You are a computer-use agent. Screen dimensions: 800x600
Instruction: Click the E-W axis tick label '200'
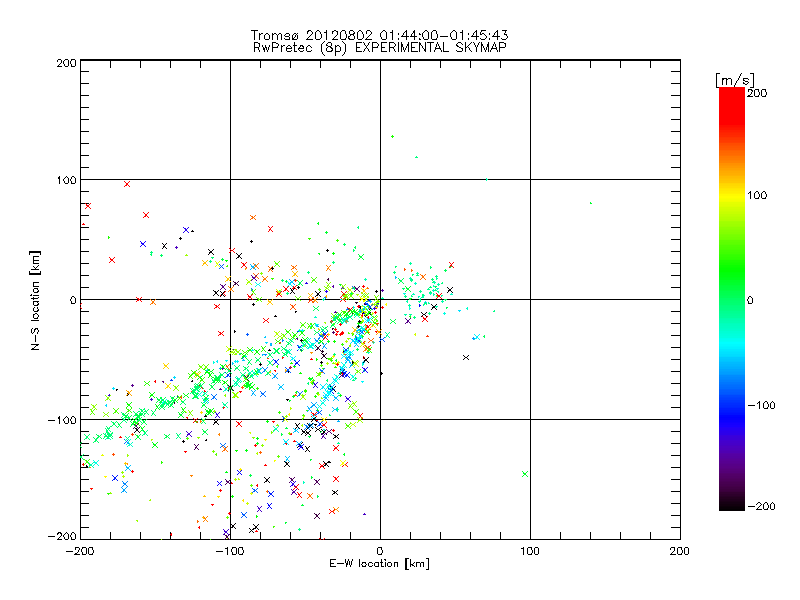[x=680, y=552]
